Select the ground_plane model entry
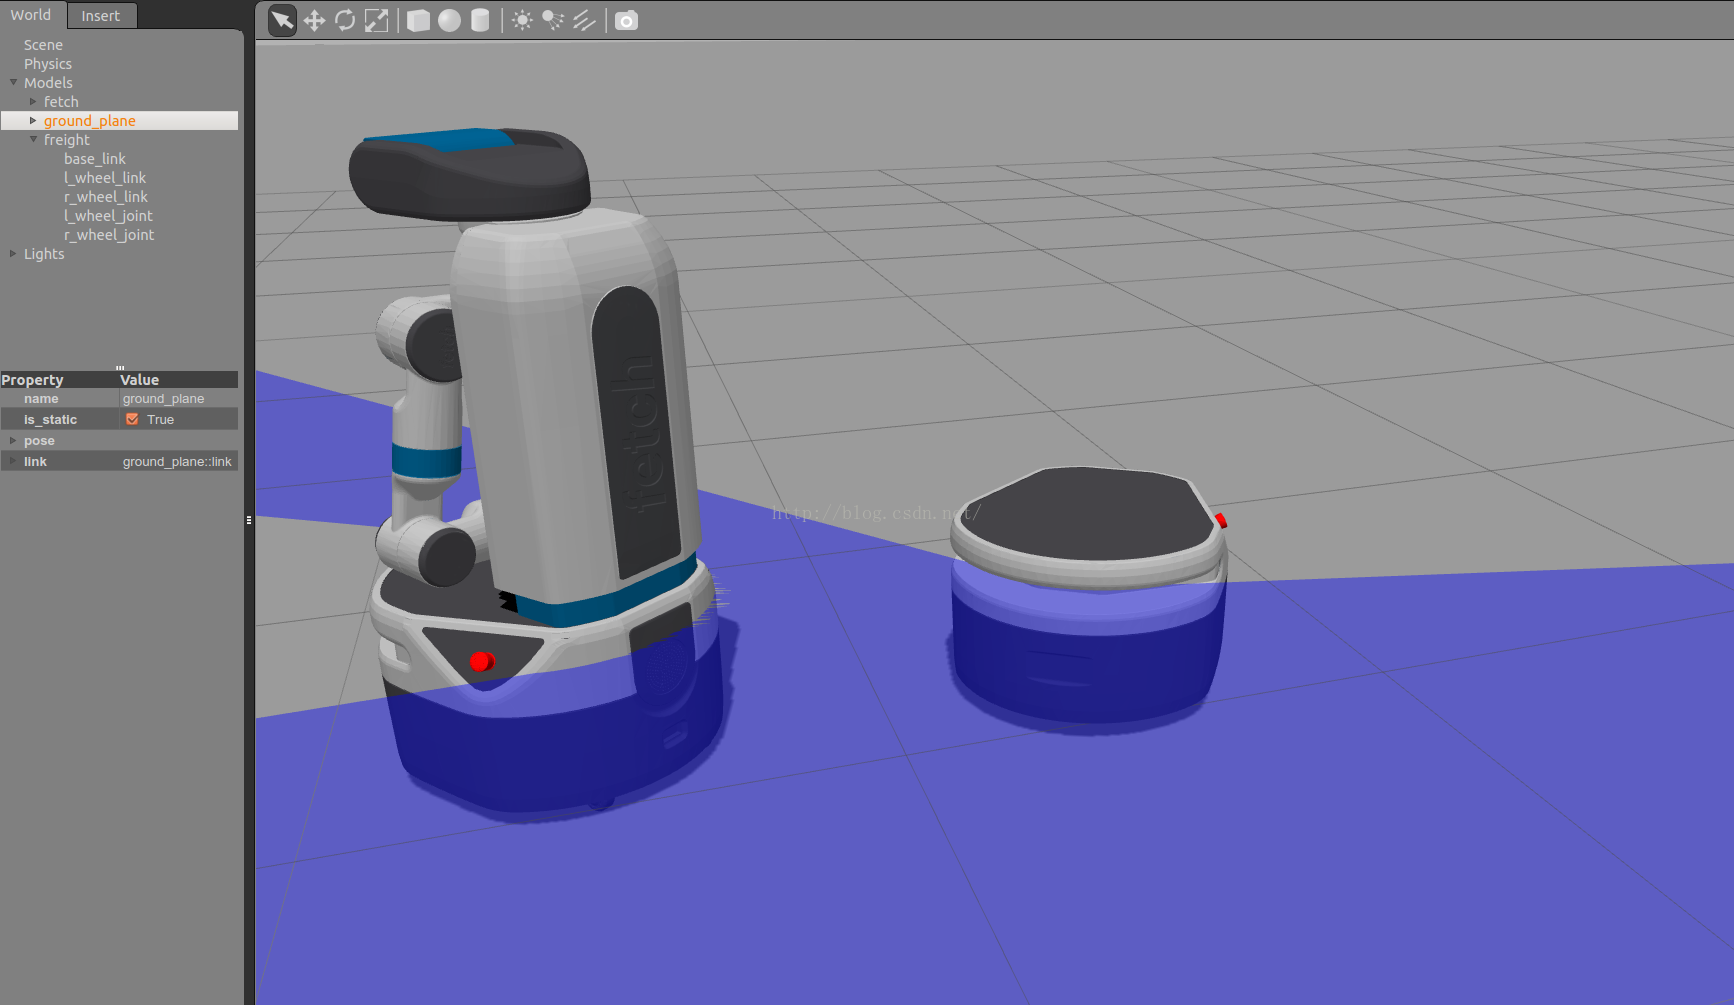This screenshot has height=1005, width=1734. click(x=90, y=121)
